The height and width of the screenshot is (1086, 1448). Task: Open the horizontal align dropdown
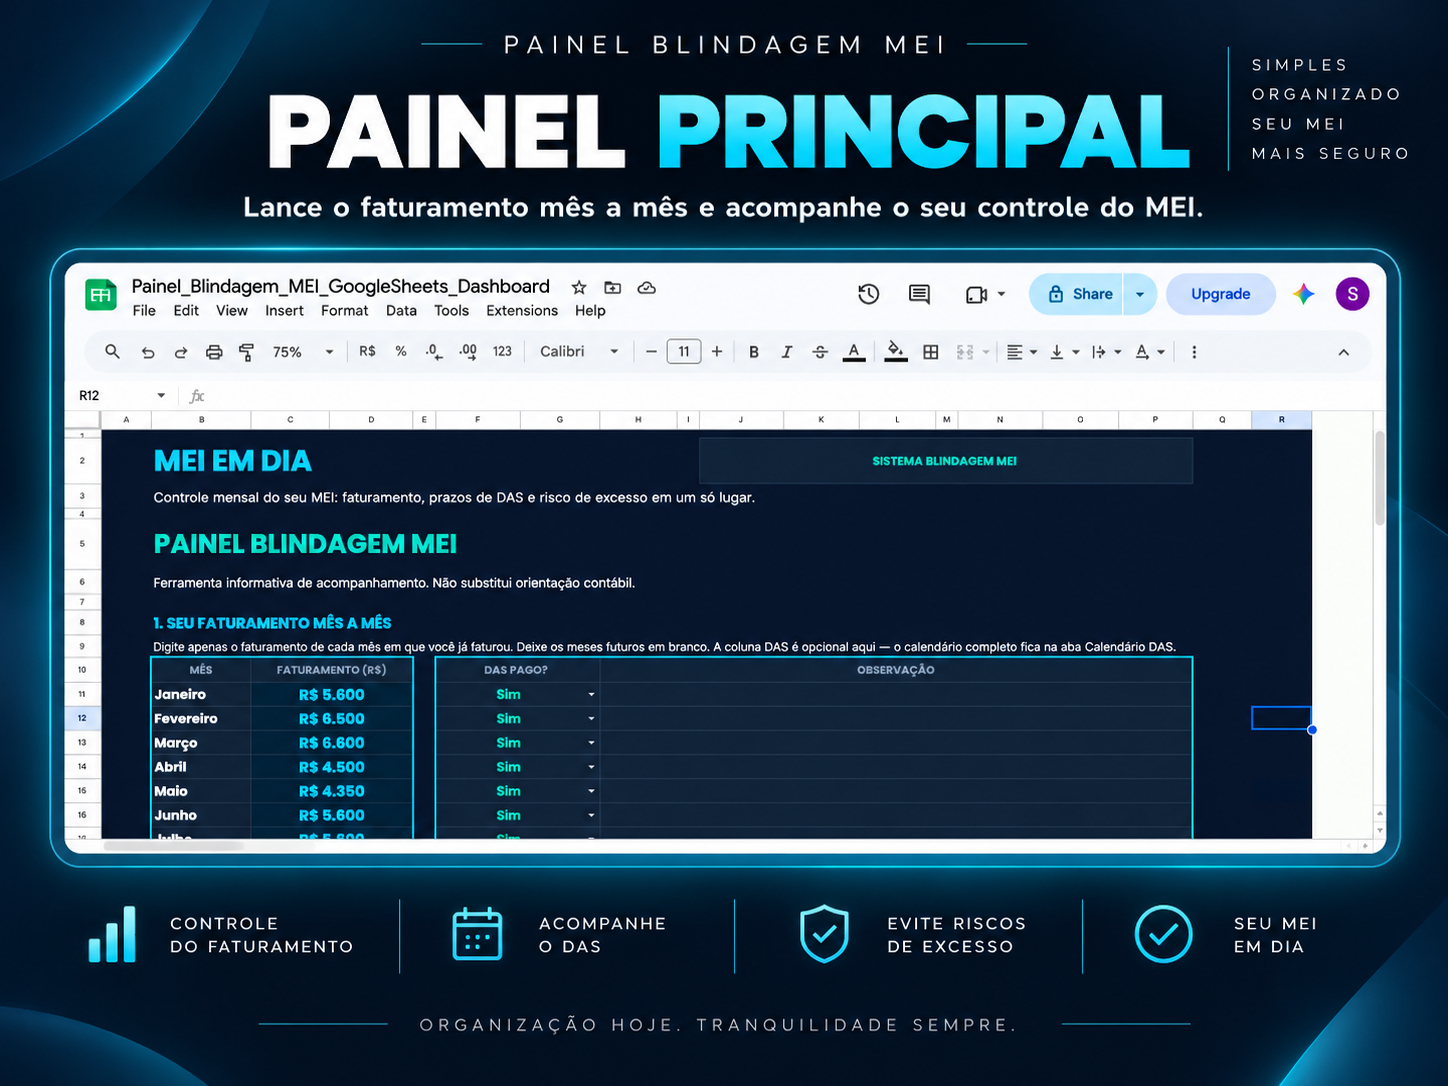[1021, 352]
